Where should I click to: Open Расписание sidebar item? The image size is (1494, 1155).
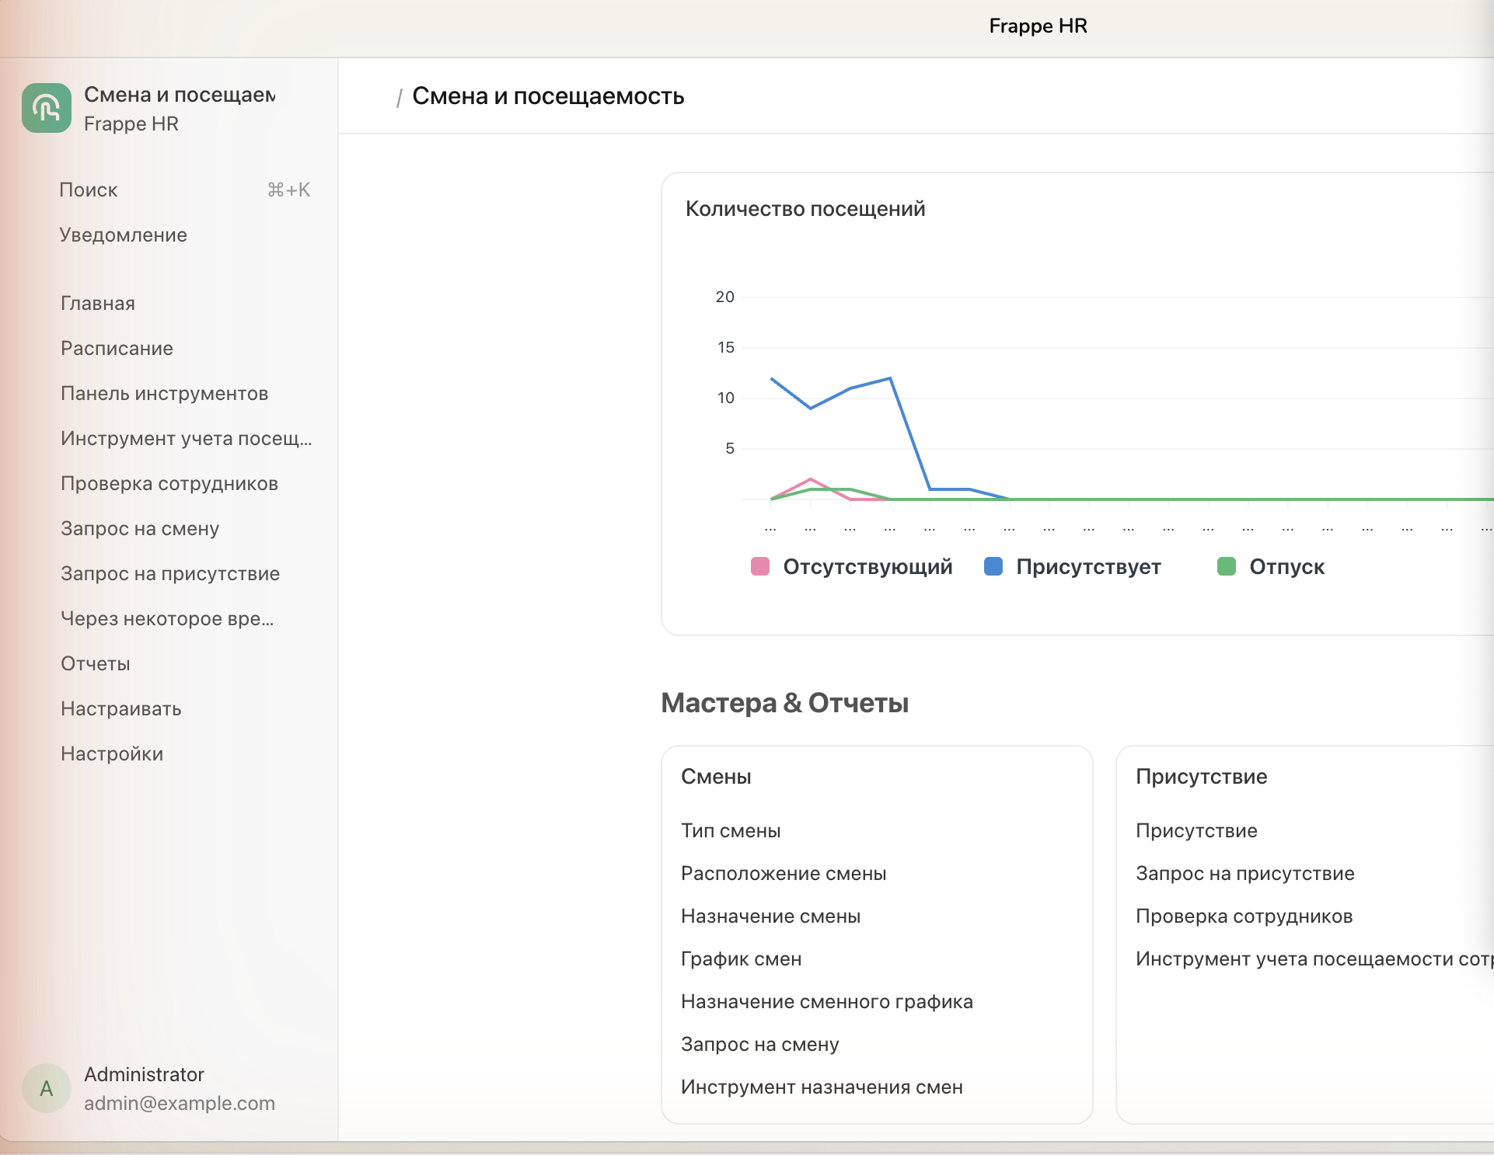point(117,348)
